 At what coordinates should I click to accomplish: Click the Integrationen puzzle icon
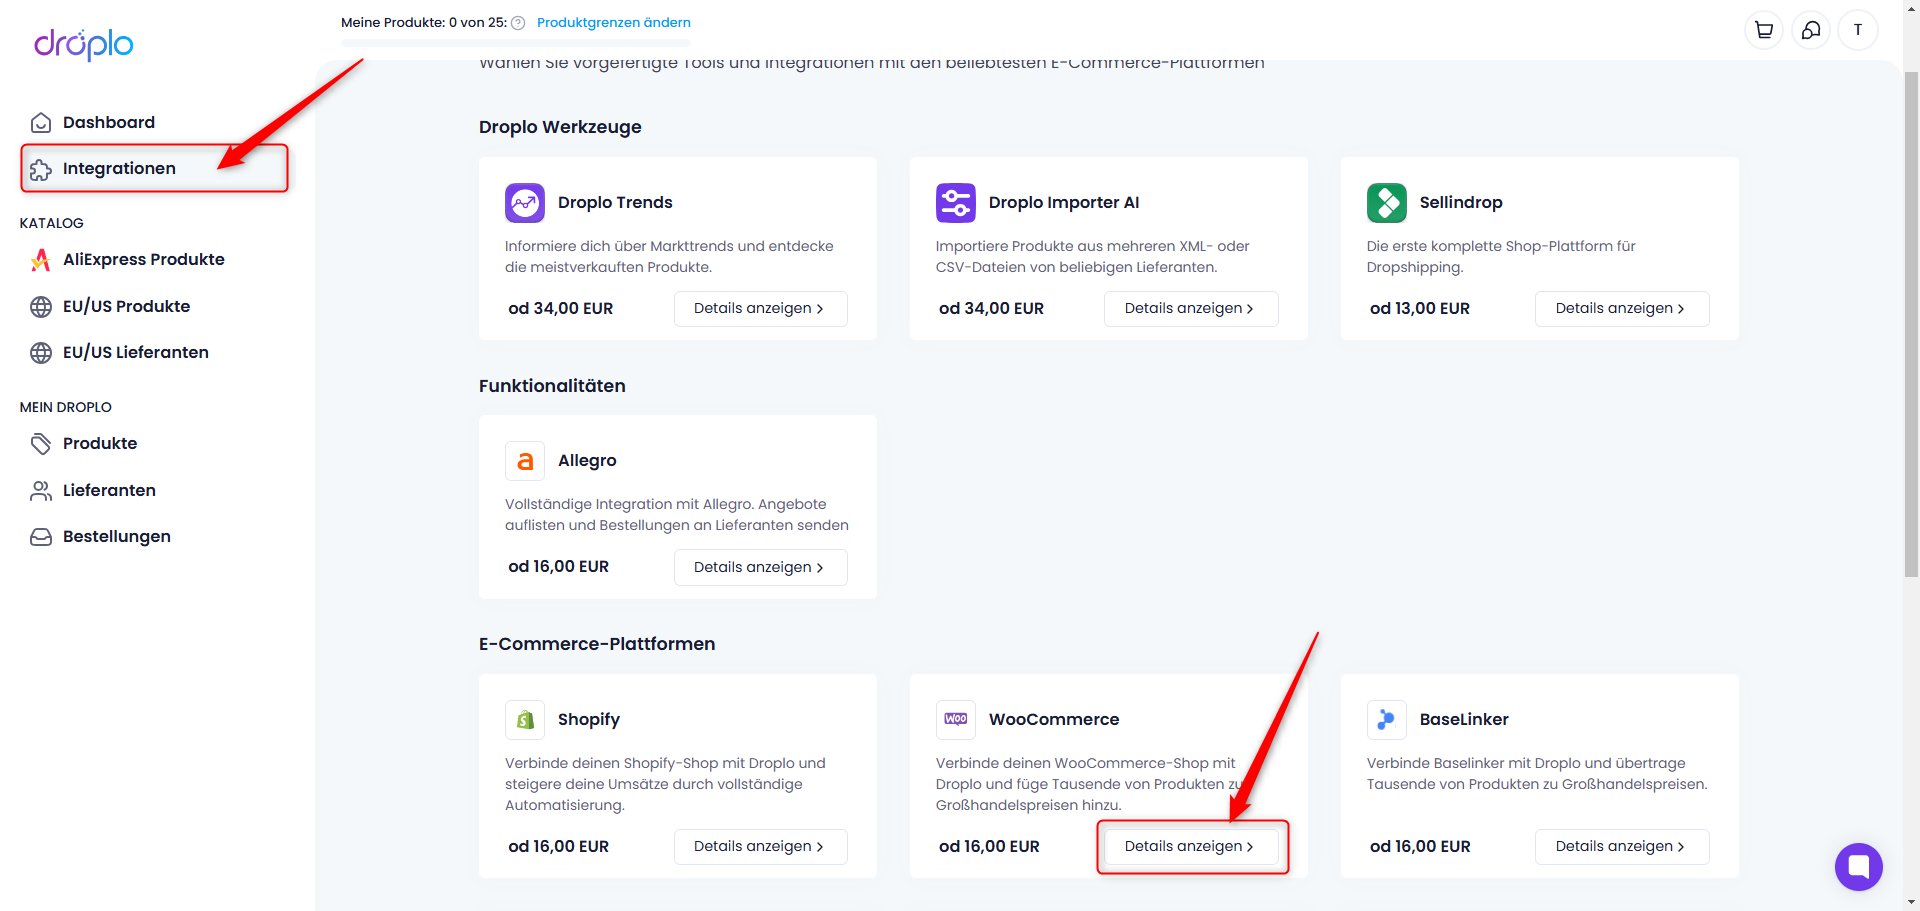tap(41, 169)
